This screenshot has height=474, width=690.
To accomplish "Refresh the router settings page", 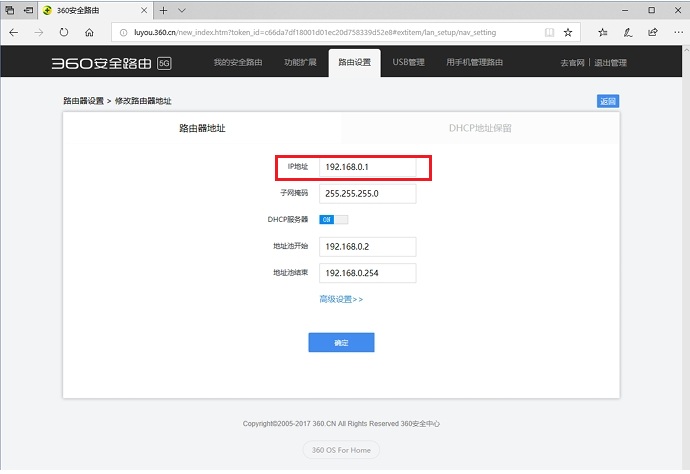I will (64, 32).
